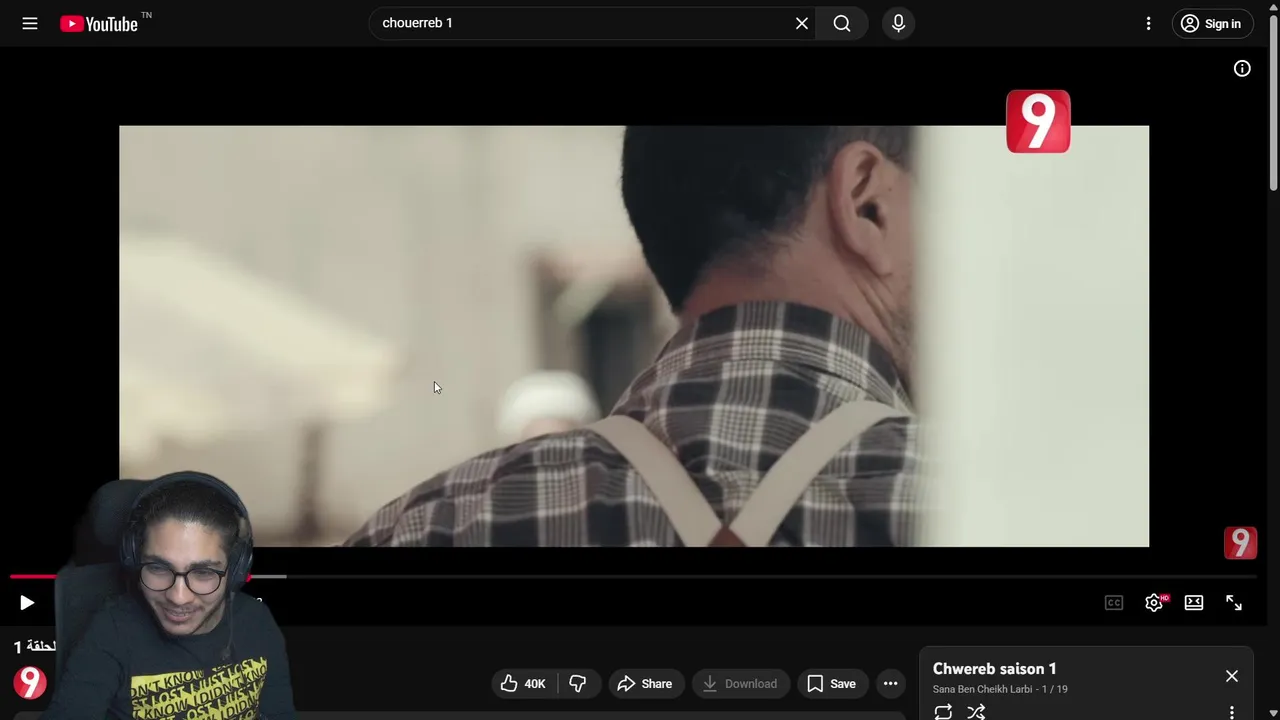Screen dimensions: 1280x720
Task: Click the channel 9 watermark in the video corner
Action: 1240,543
